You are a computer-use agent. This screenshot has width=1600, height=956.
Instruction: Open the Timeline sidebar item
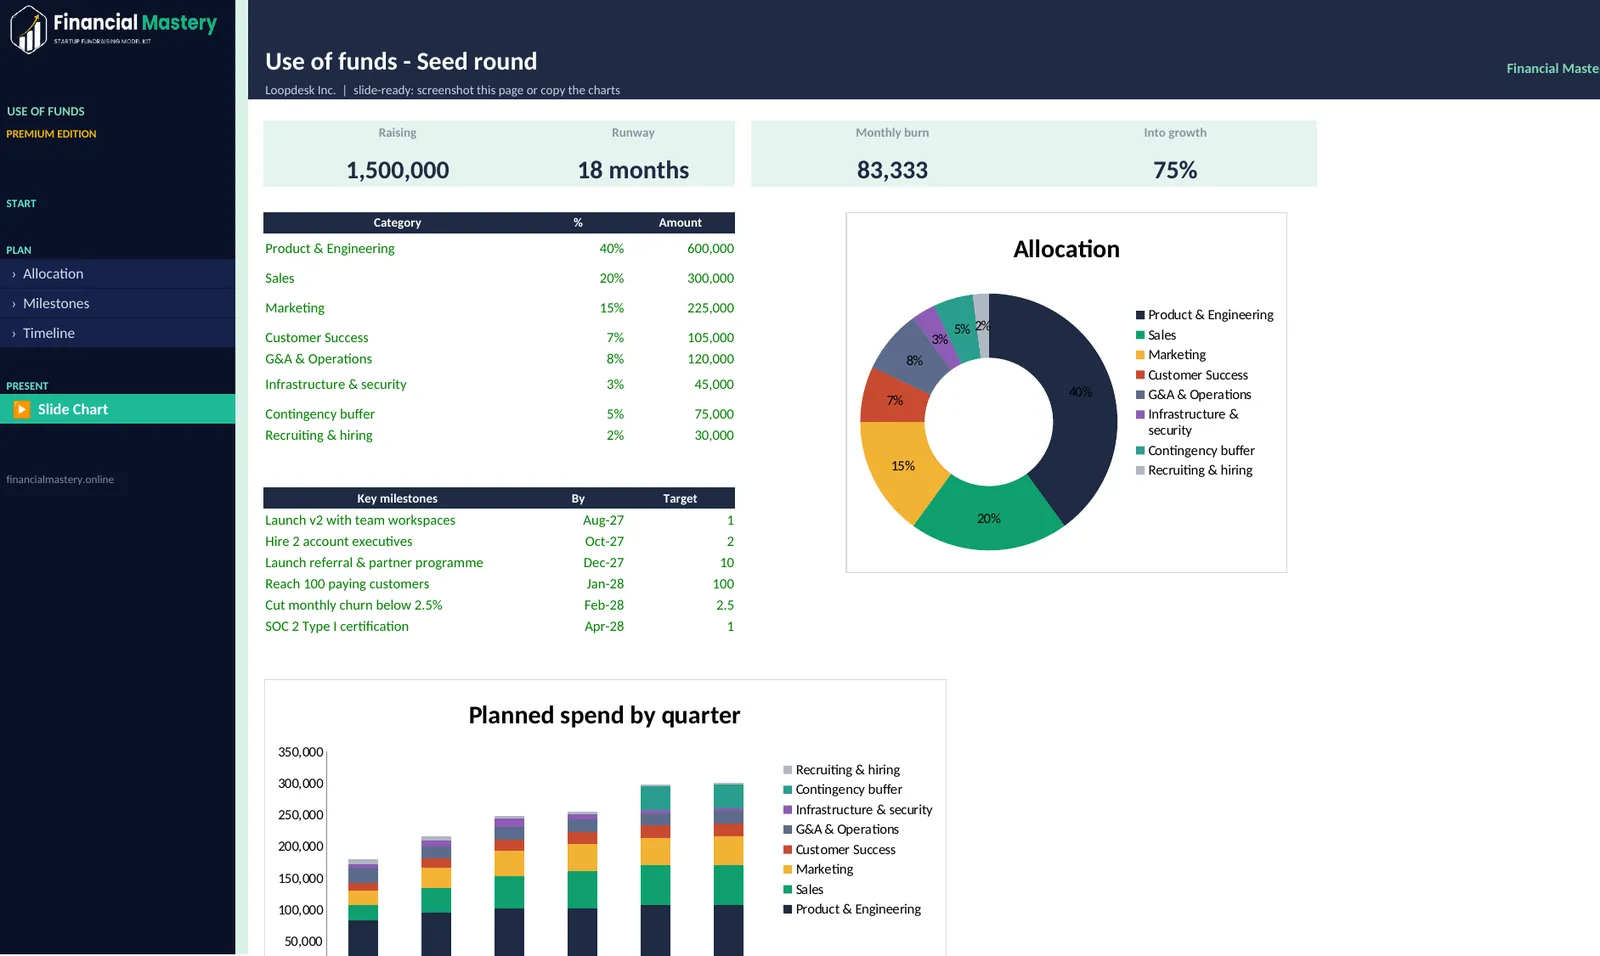pos(118,333)
